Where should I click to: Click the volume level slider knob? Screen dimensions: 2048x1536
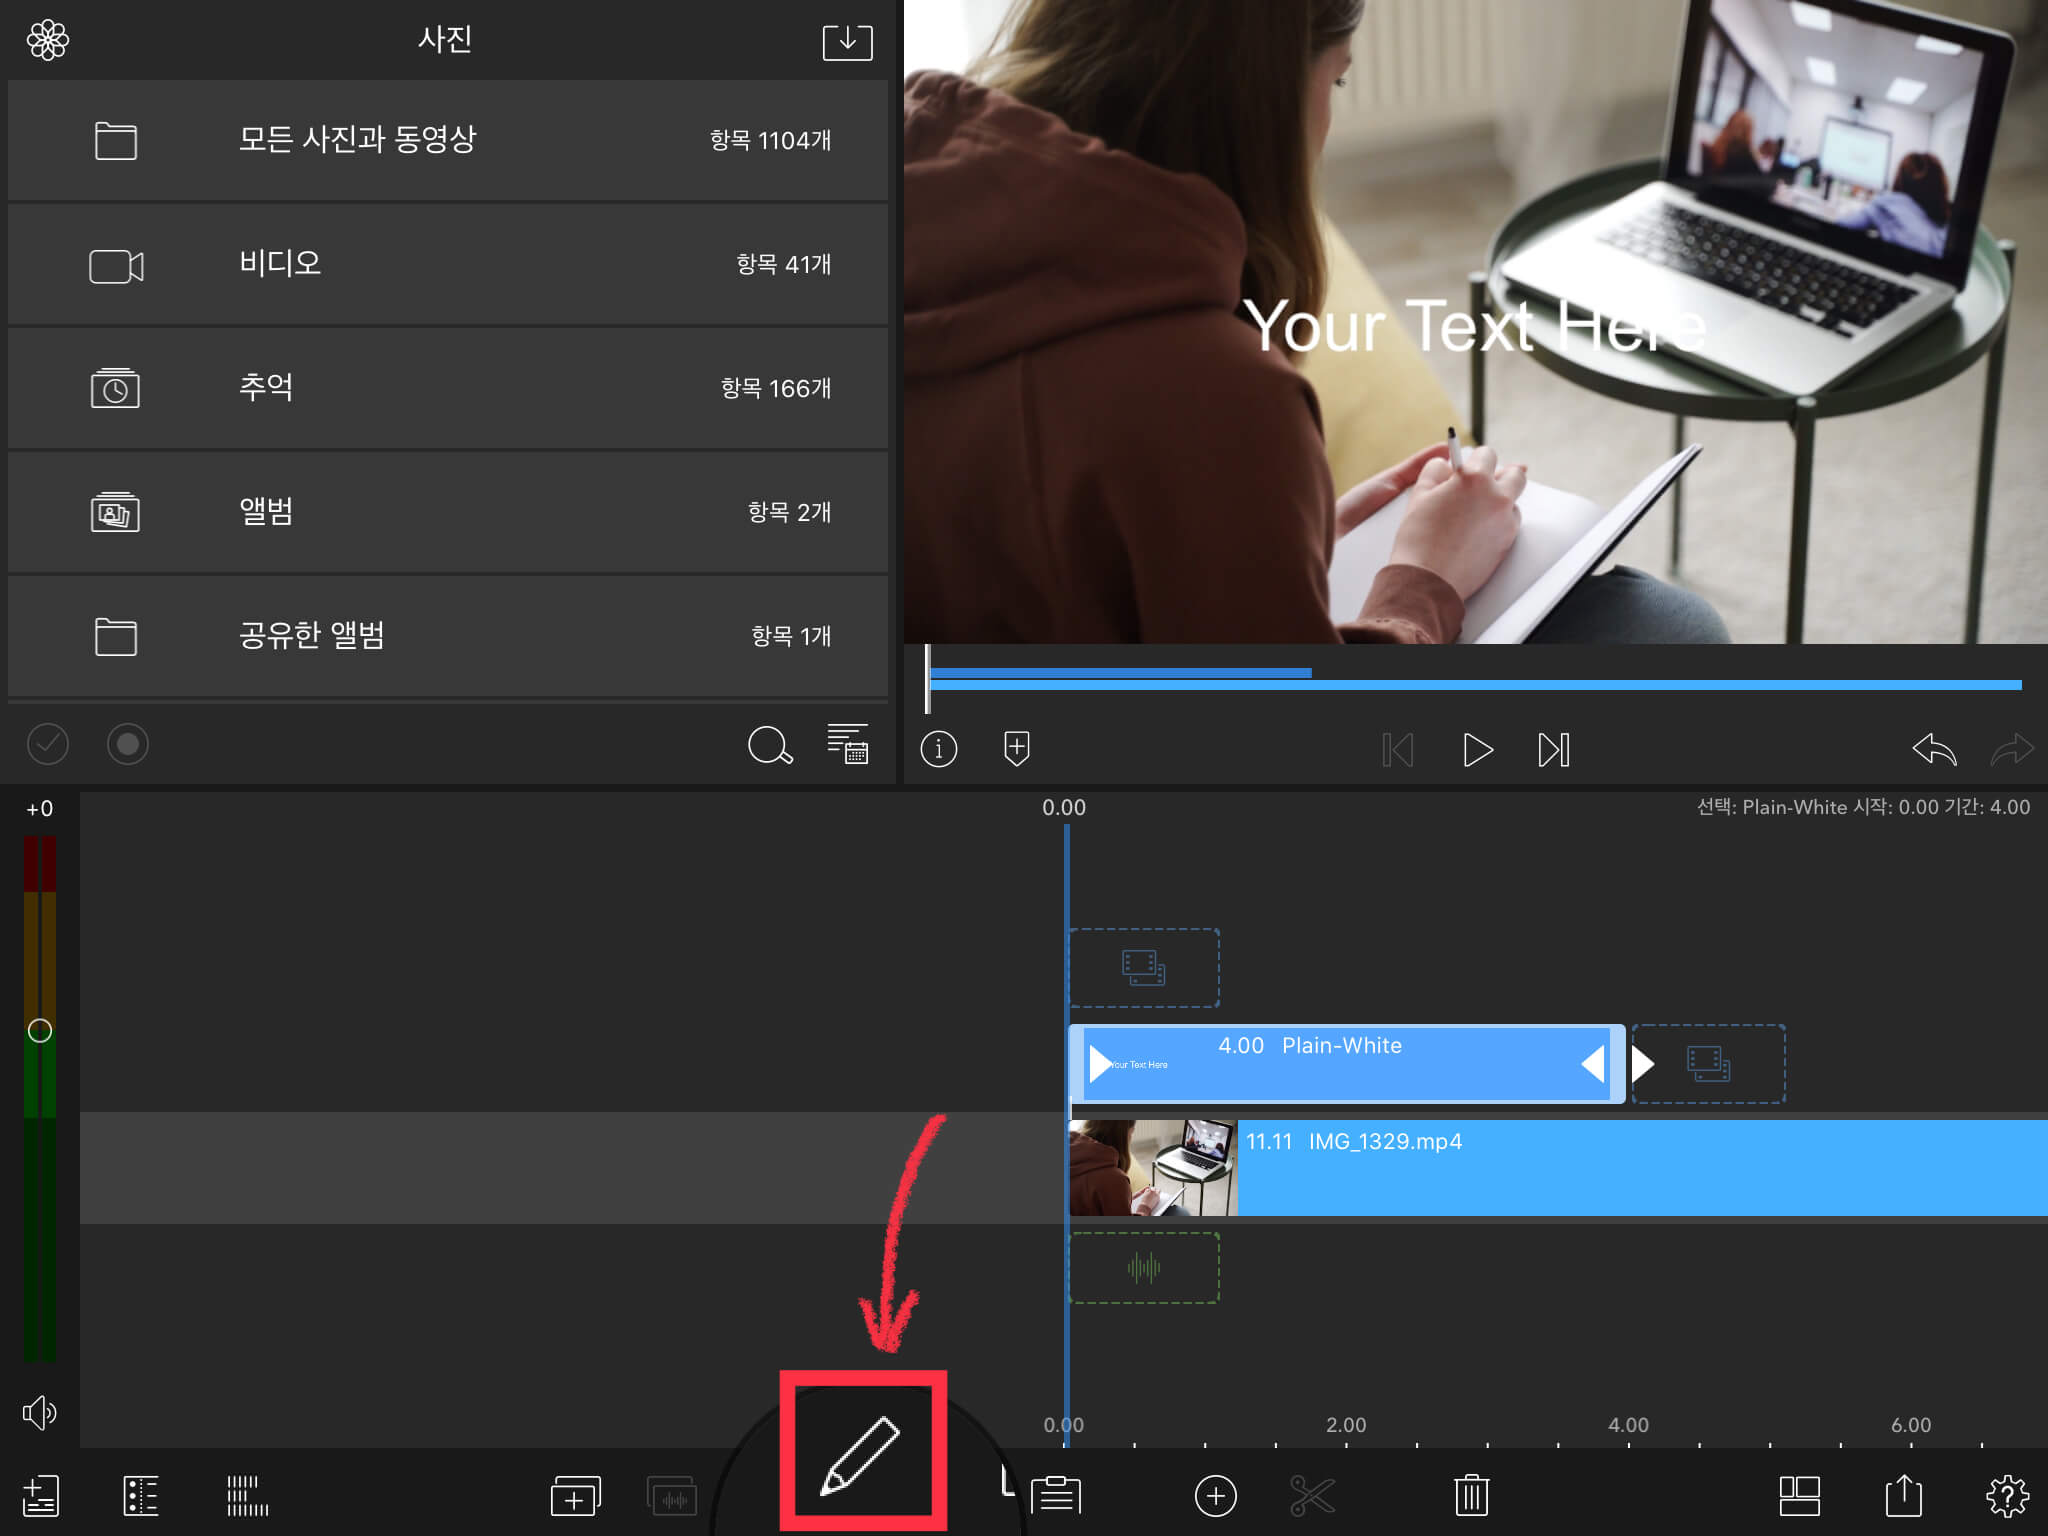40,1031
